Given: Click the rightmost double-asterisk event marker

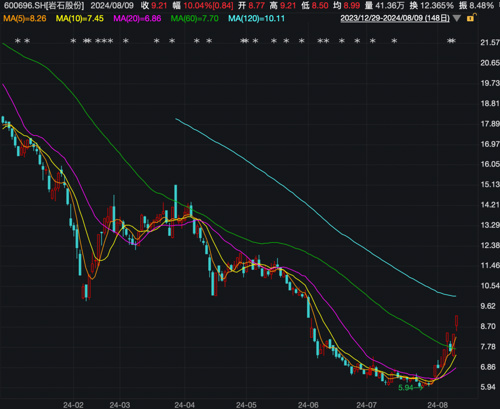Looking at the screenshot, I should (451, 41).
